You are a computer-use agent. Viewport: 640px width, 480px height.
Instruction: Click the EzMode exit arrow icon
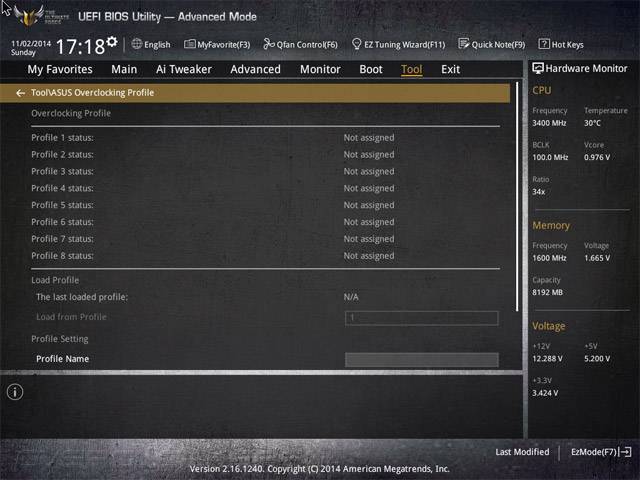(625, 452)
